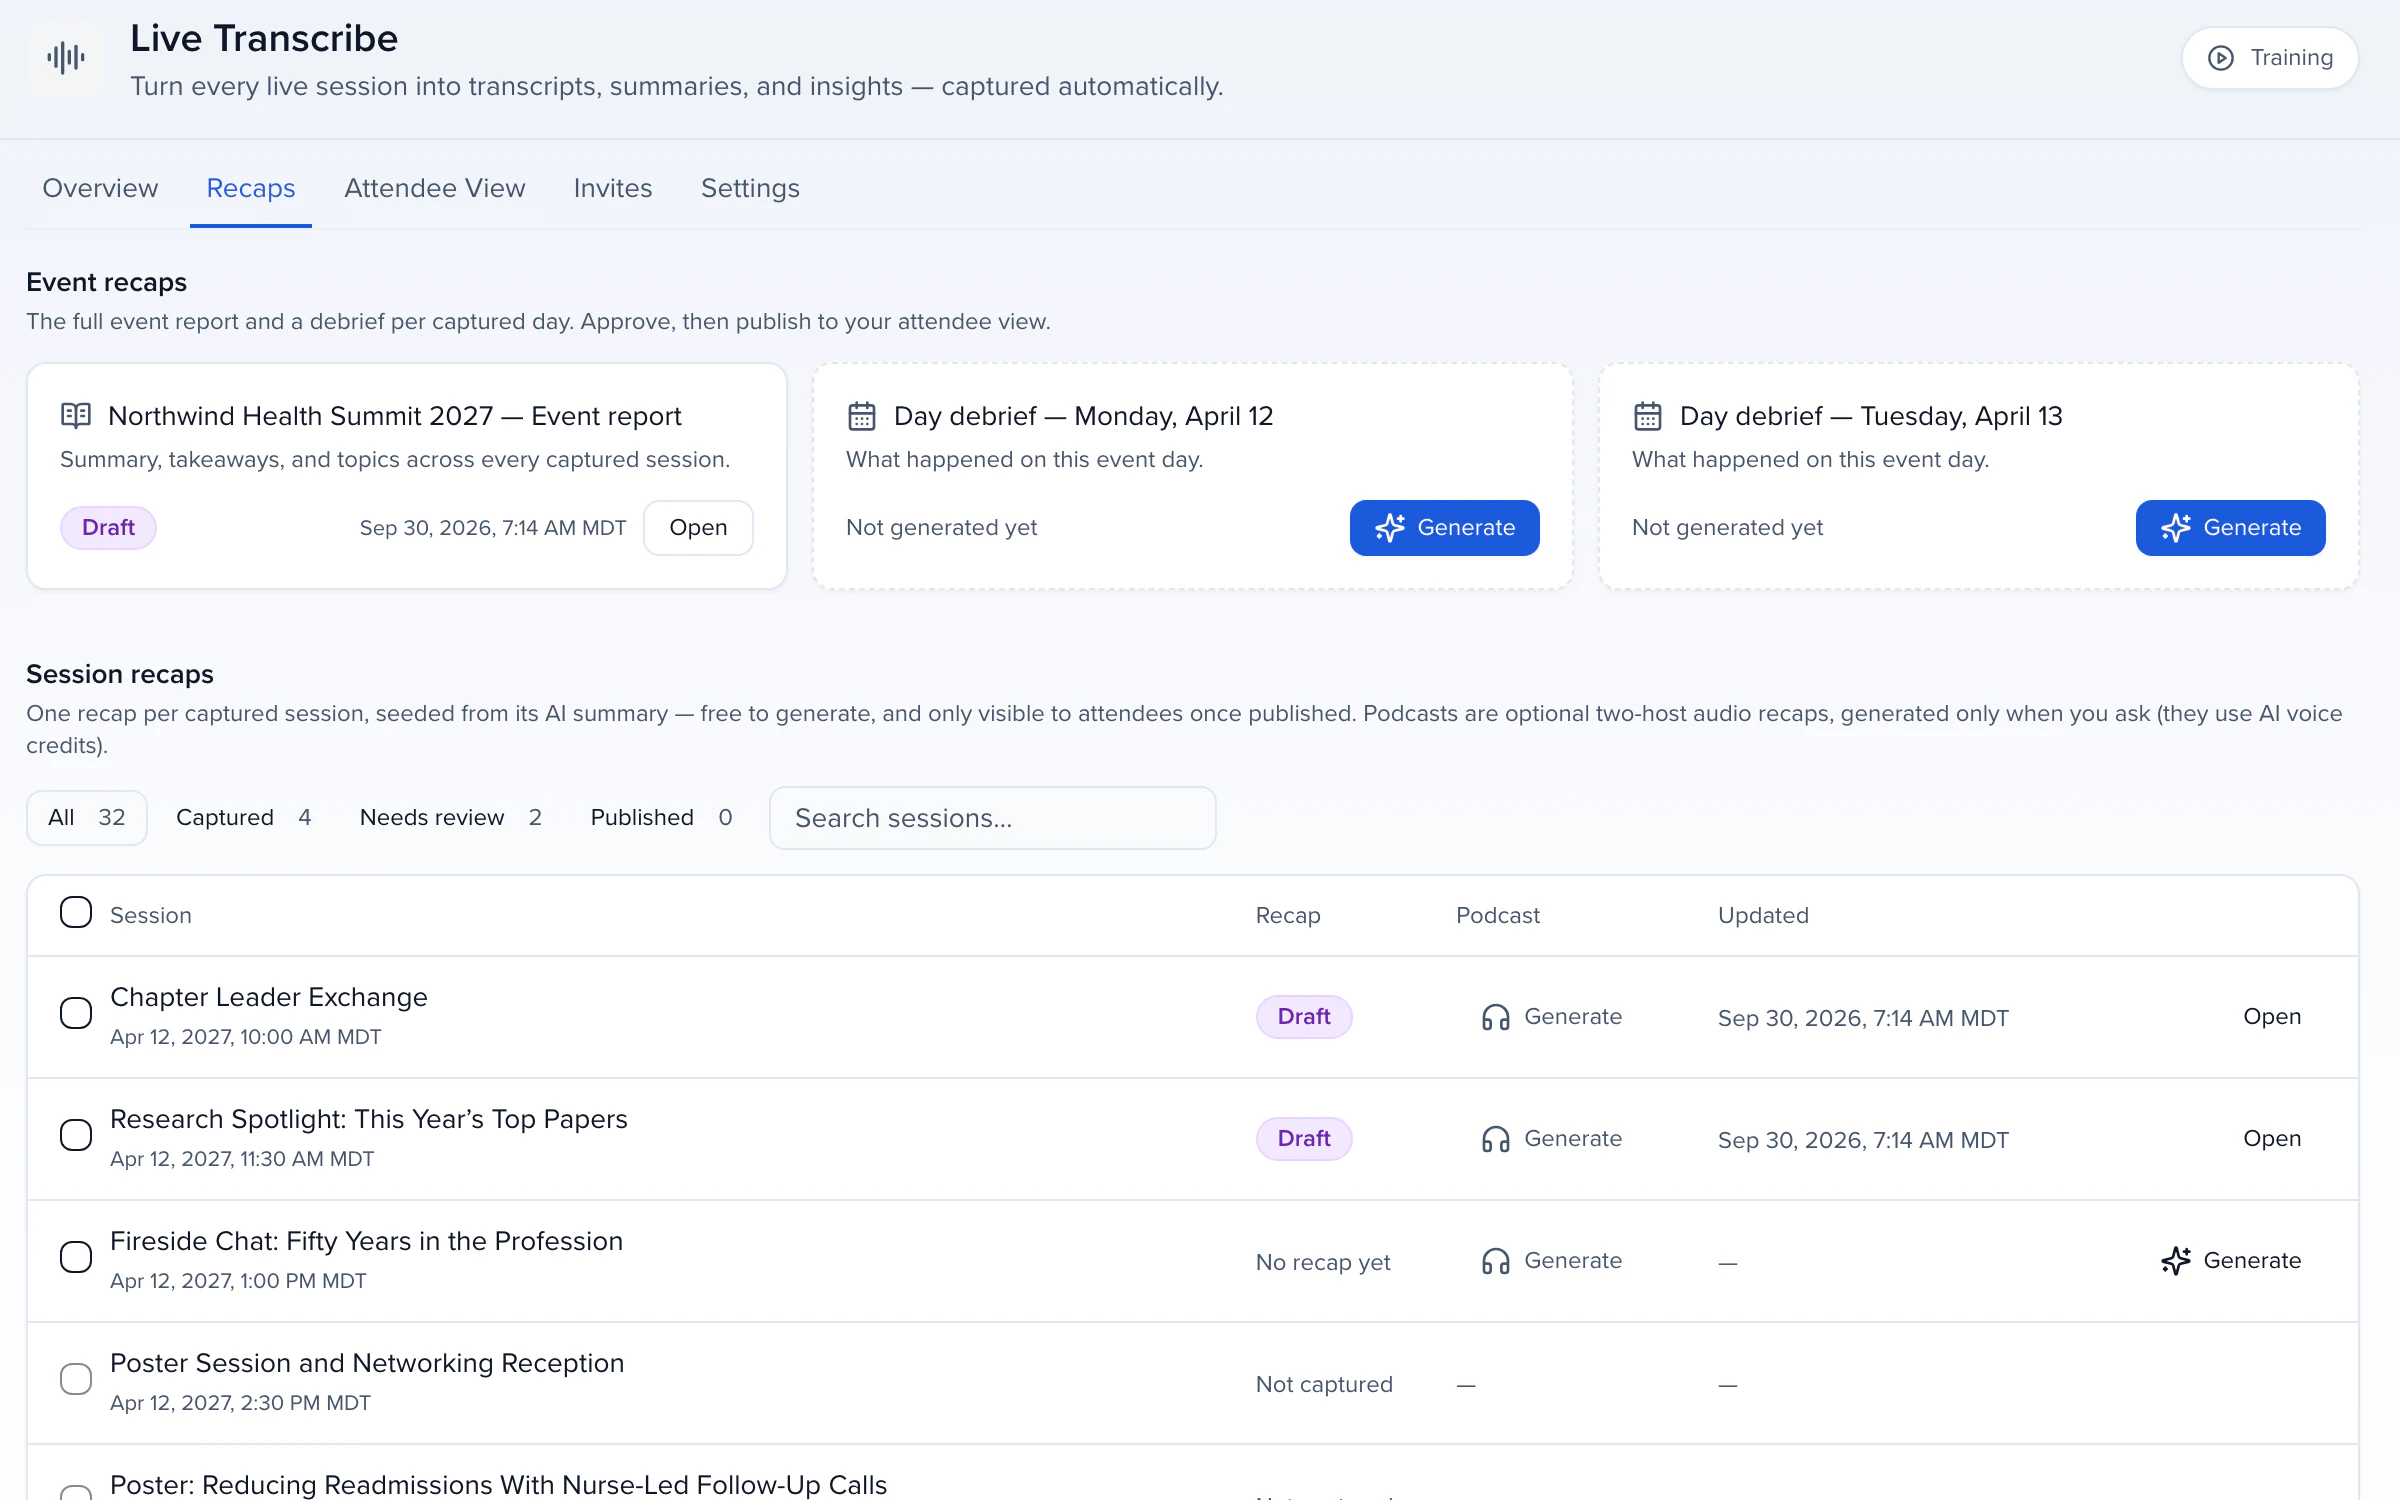Click 'Poster Session and Networking Reception' title
This screenshot has width=2400, height=1500.
[367, 1363]
